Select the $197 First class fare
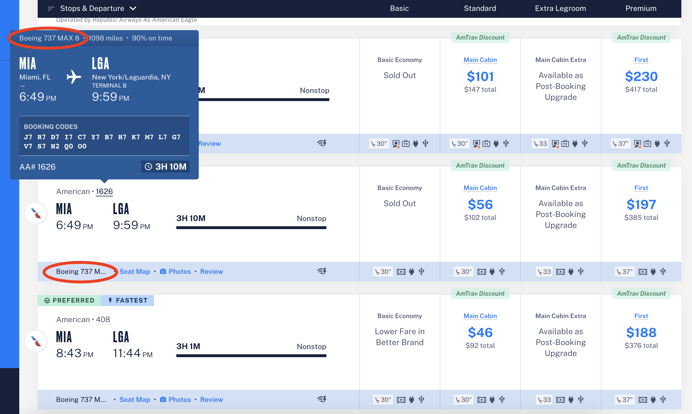The height and width of the screenshot is (414, 692). tap(641, 204)
